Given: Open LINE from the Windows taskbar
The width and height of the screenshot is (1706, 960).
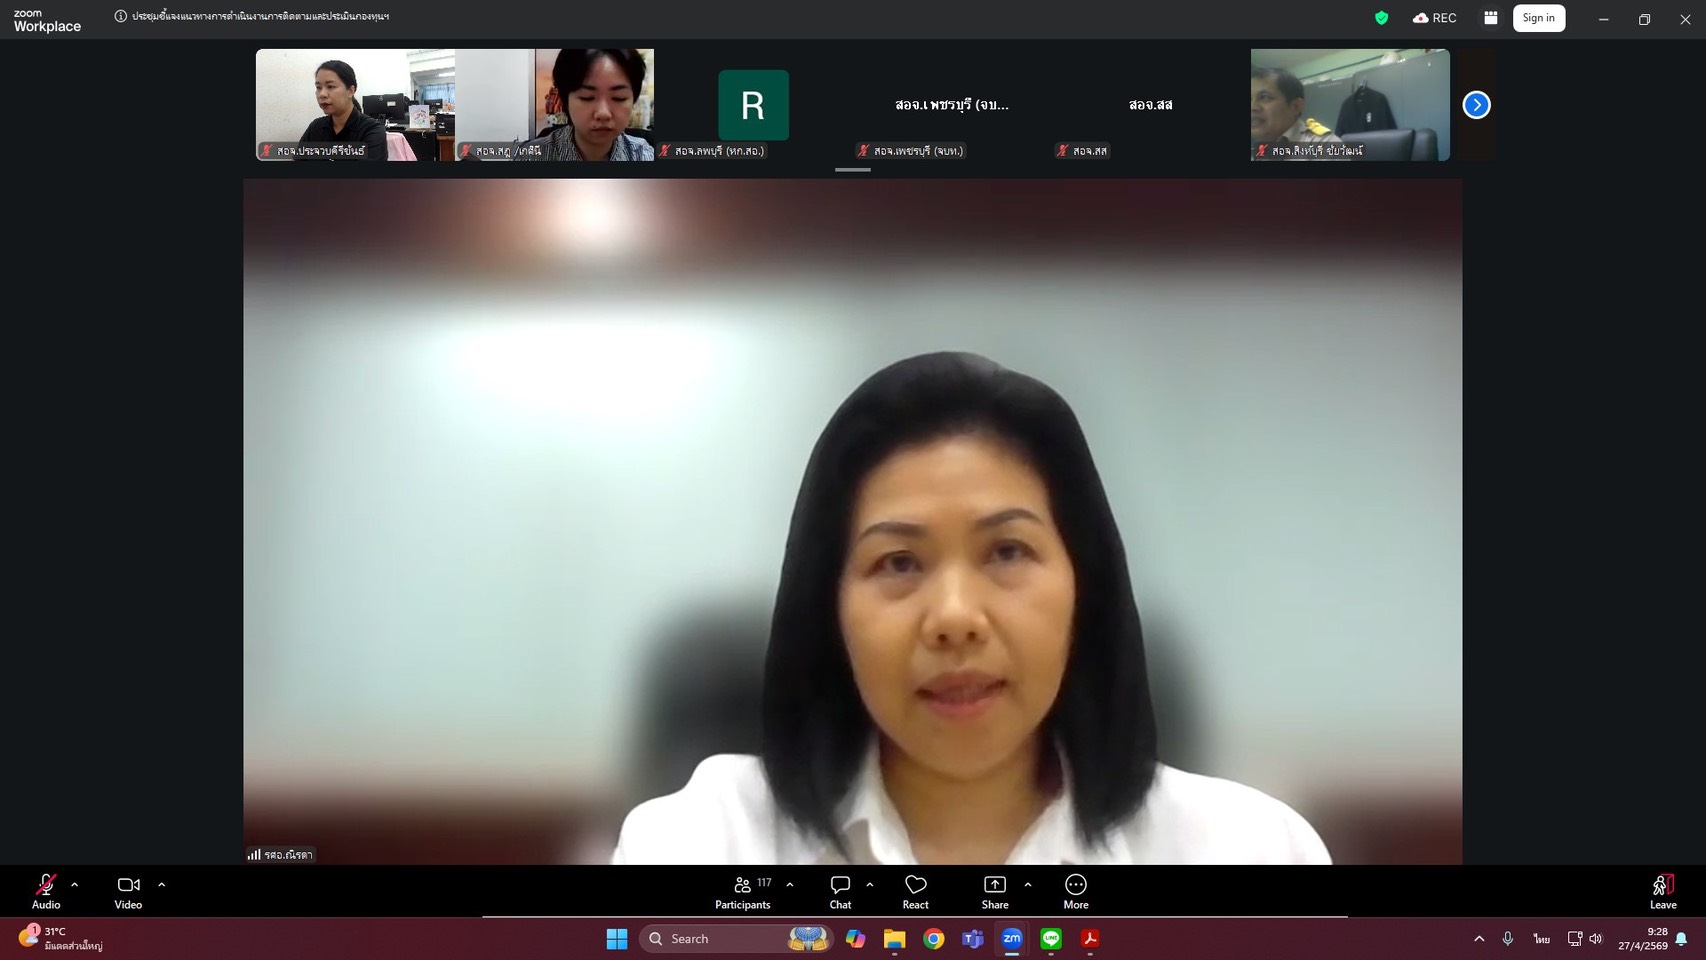Looking at the screenshot, I should coord(1050,939).
